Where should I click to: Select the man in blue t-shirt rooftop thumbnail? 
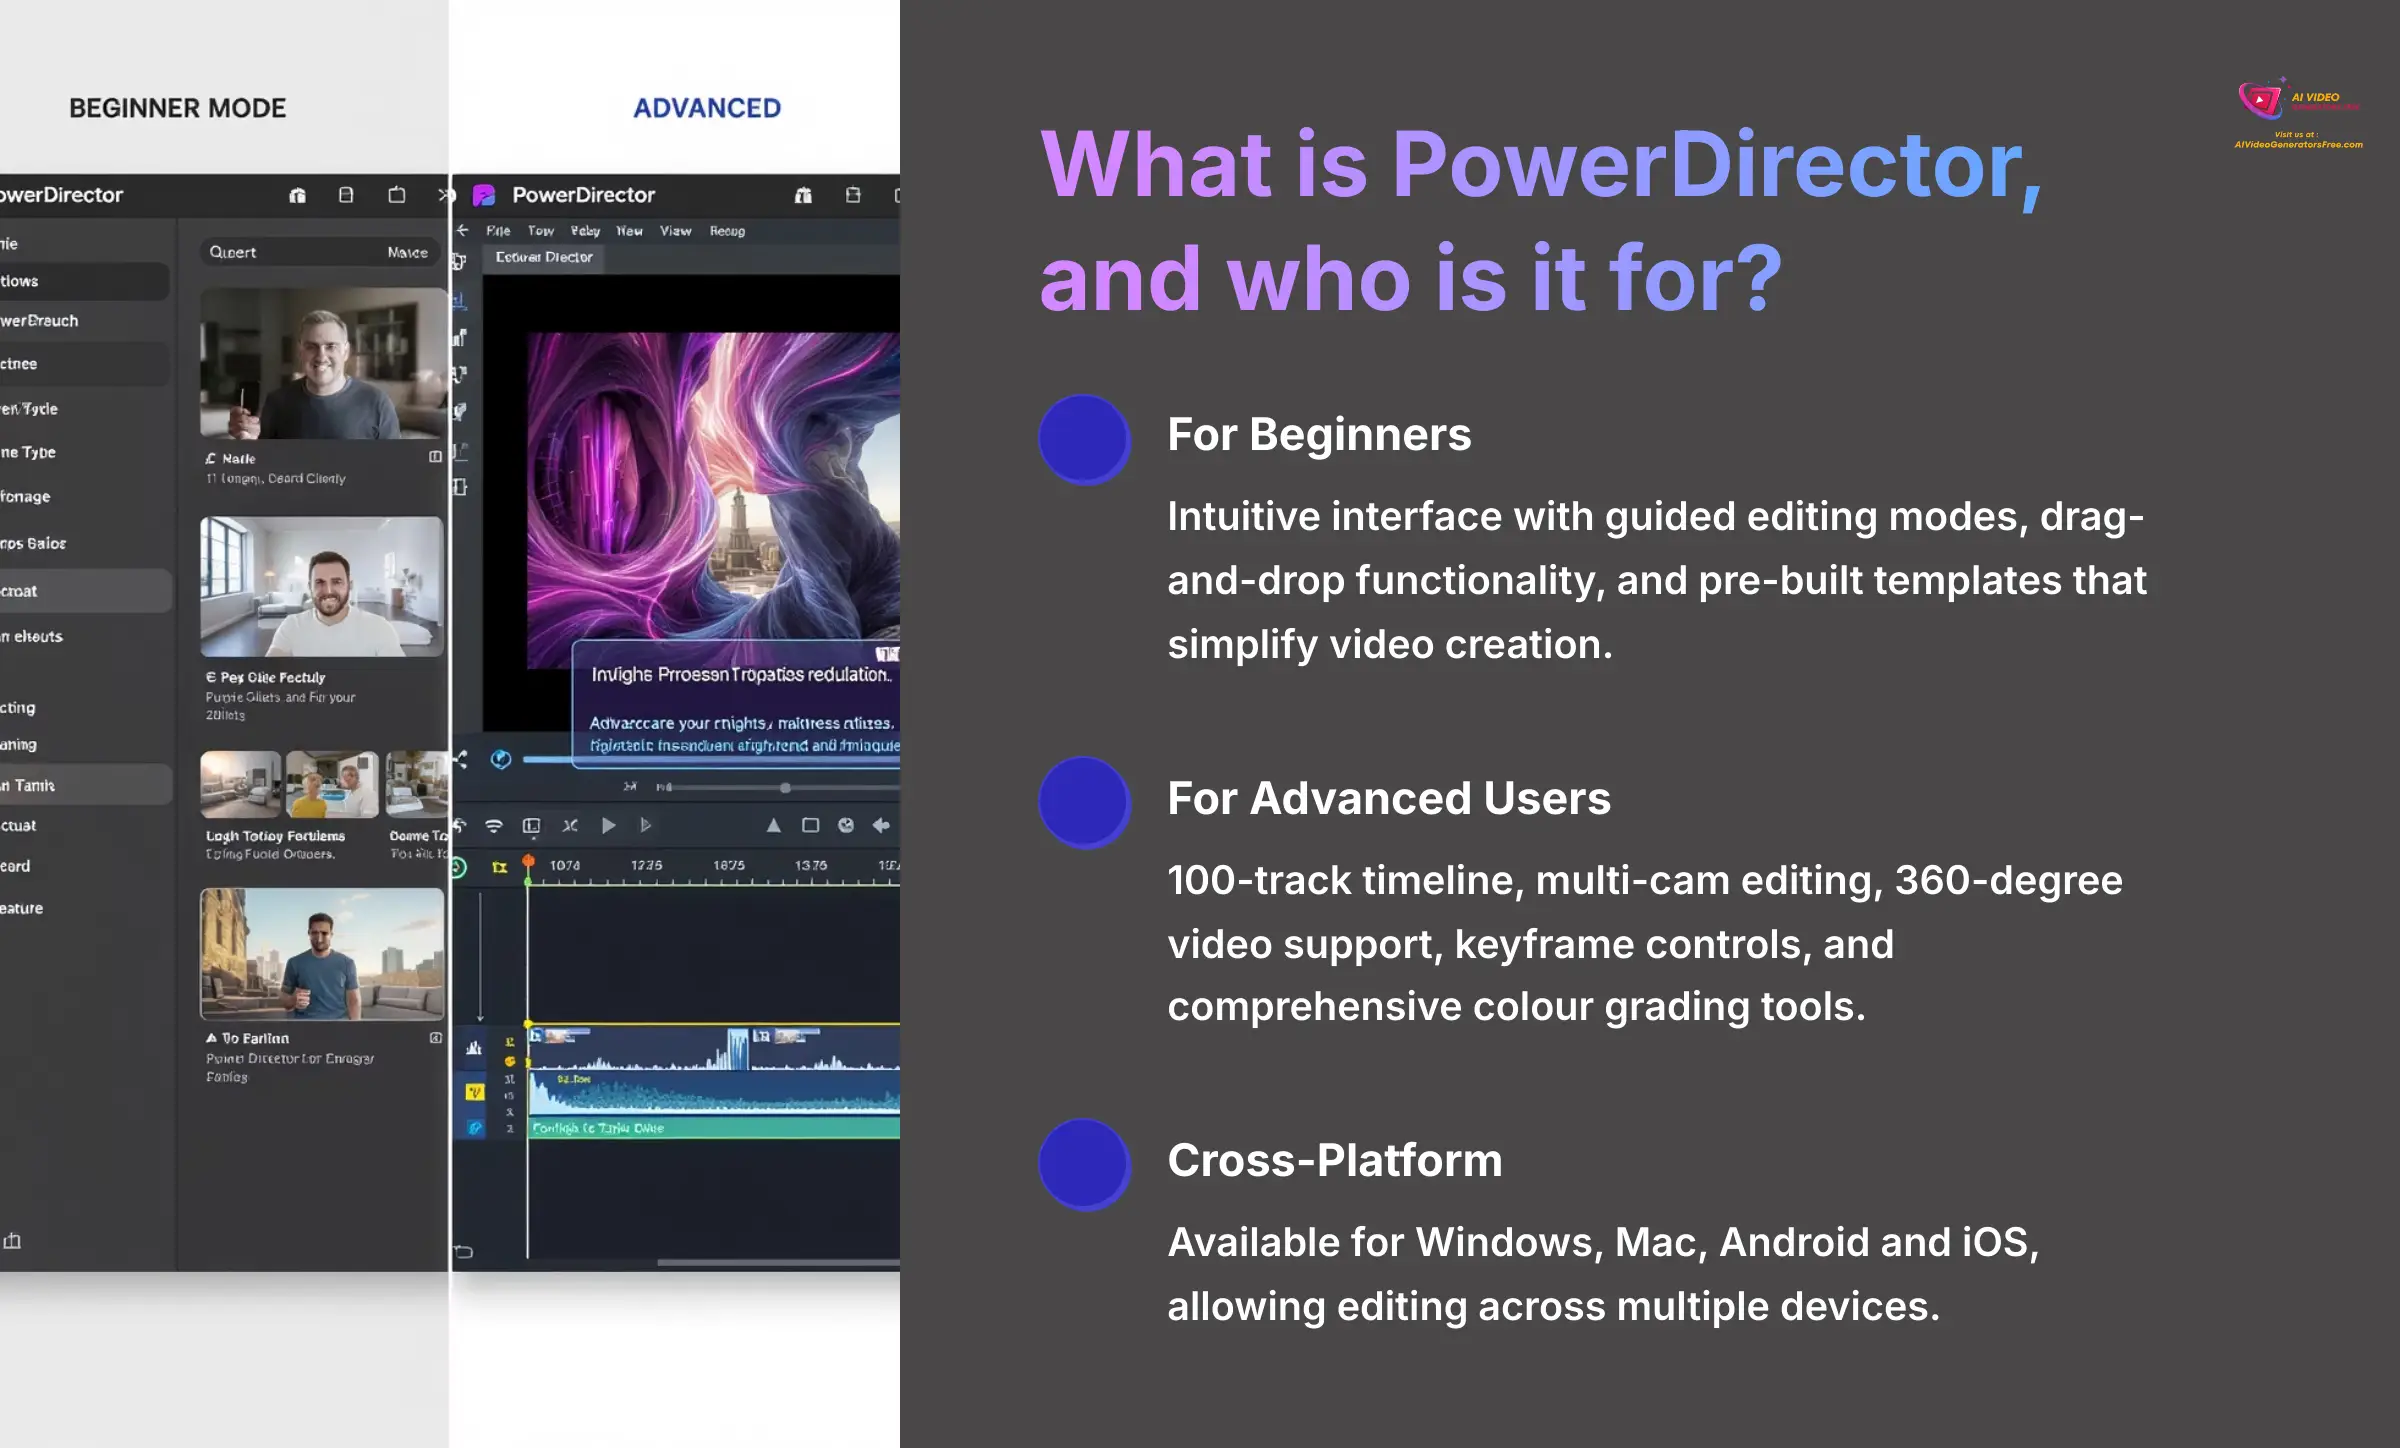pos(321,954)
